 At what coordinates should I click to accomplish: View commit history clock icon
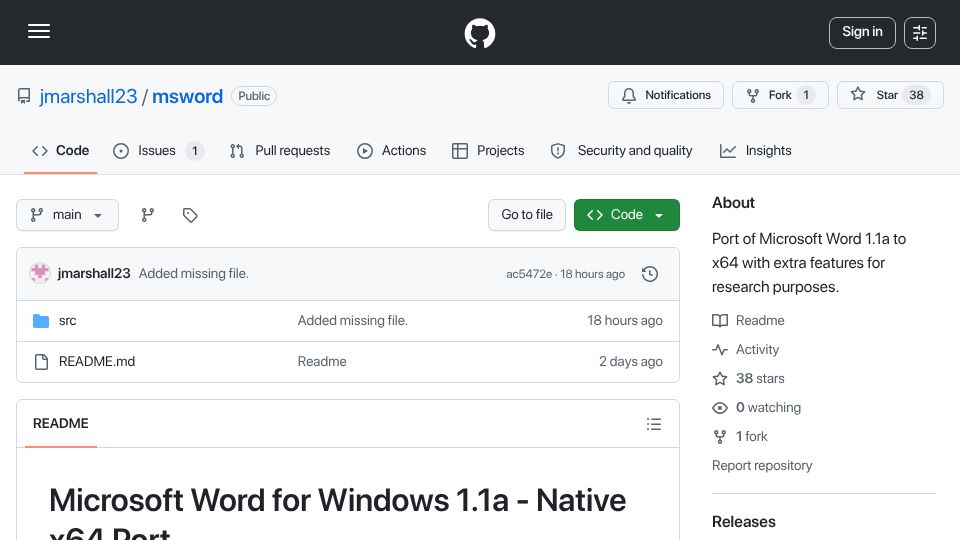pyautogui.click(x=650, y=274)
